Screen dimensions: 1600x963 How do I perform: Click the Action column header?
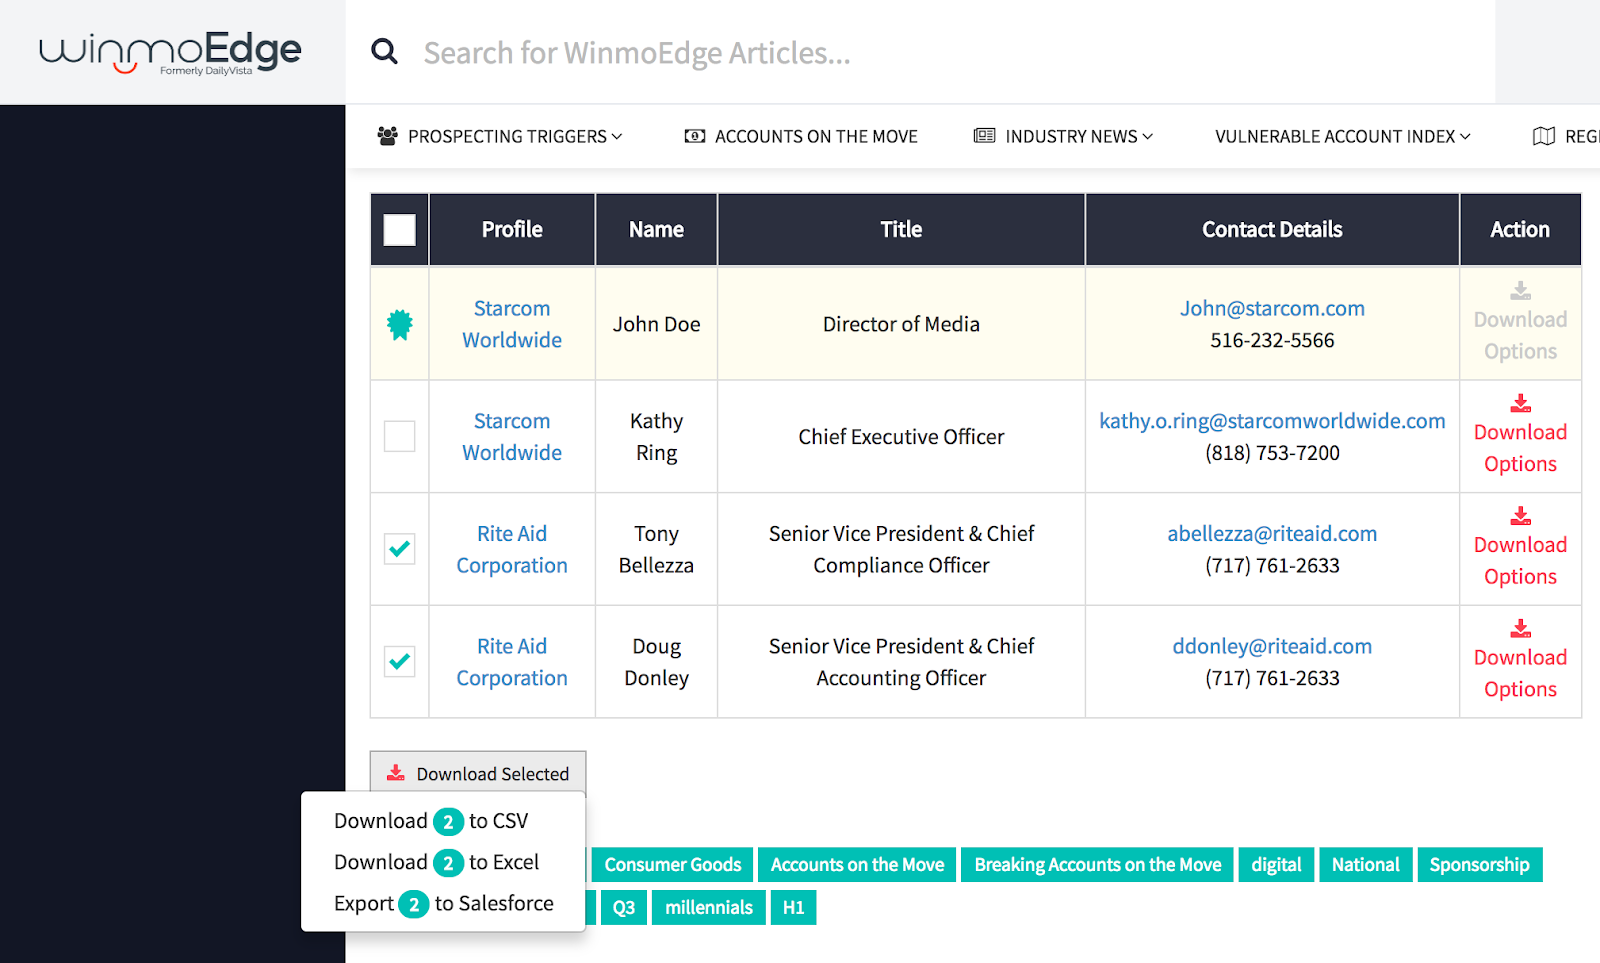pyautogui.click(x=1520, y=230)
